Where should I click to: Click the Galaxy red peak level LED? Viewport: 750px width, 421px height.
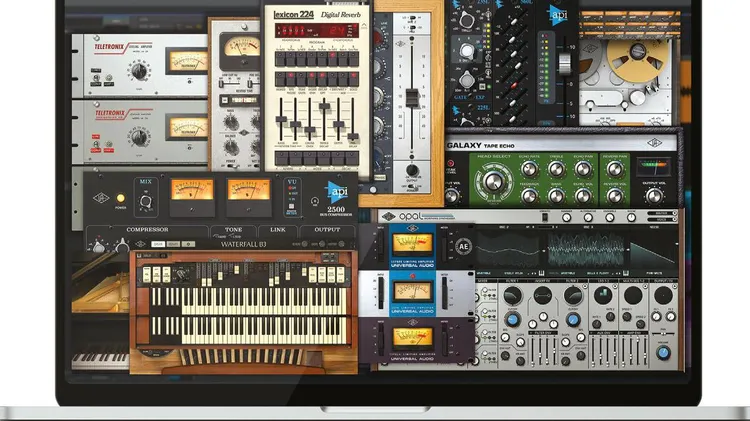point(451,163)
